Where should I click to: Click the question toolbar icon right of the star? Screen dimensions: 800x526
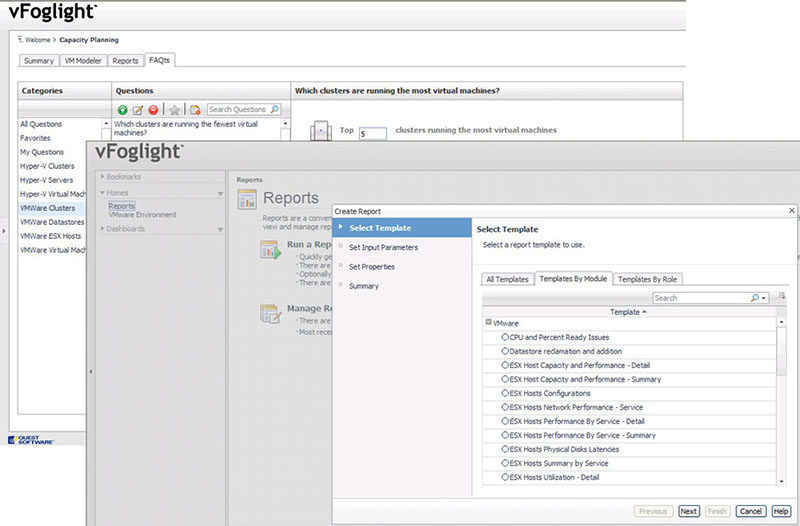pyautogui.click(x=195, y=110)
